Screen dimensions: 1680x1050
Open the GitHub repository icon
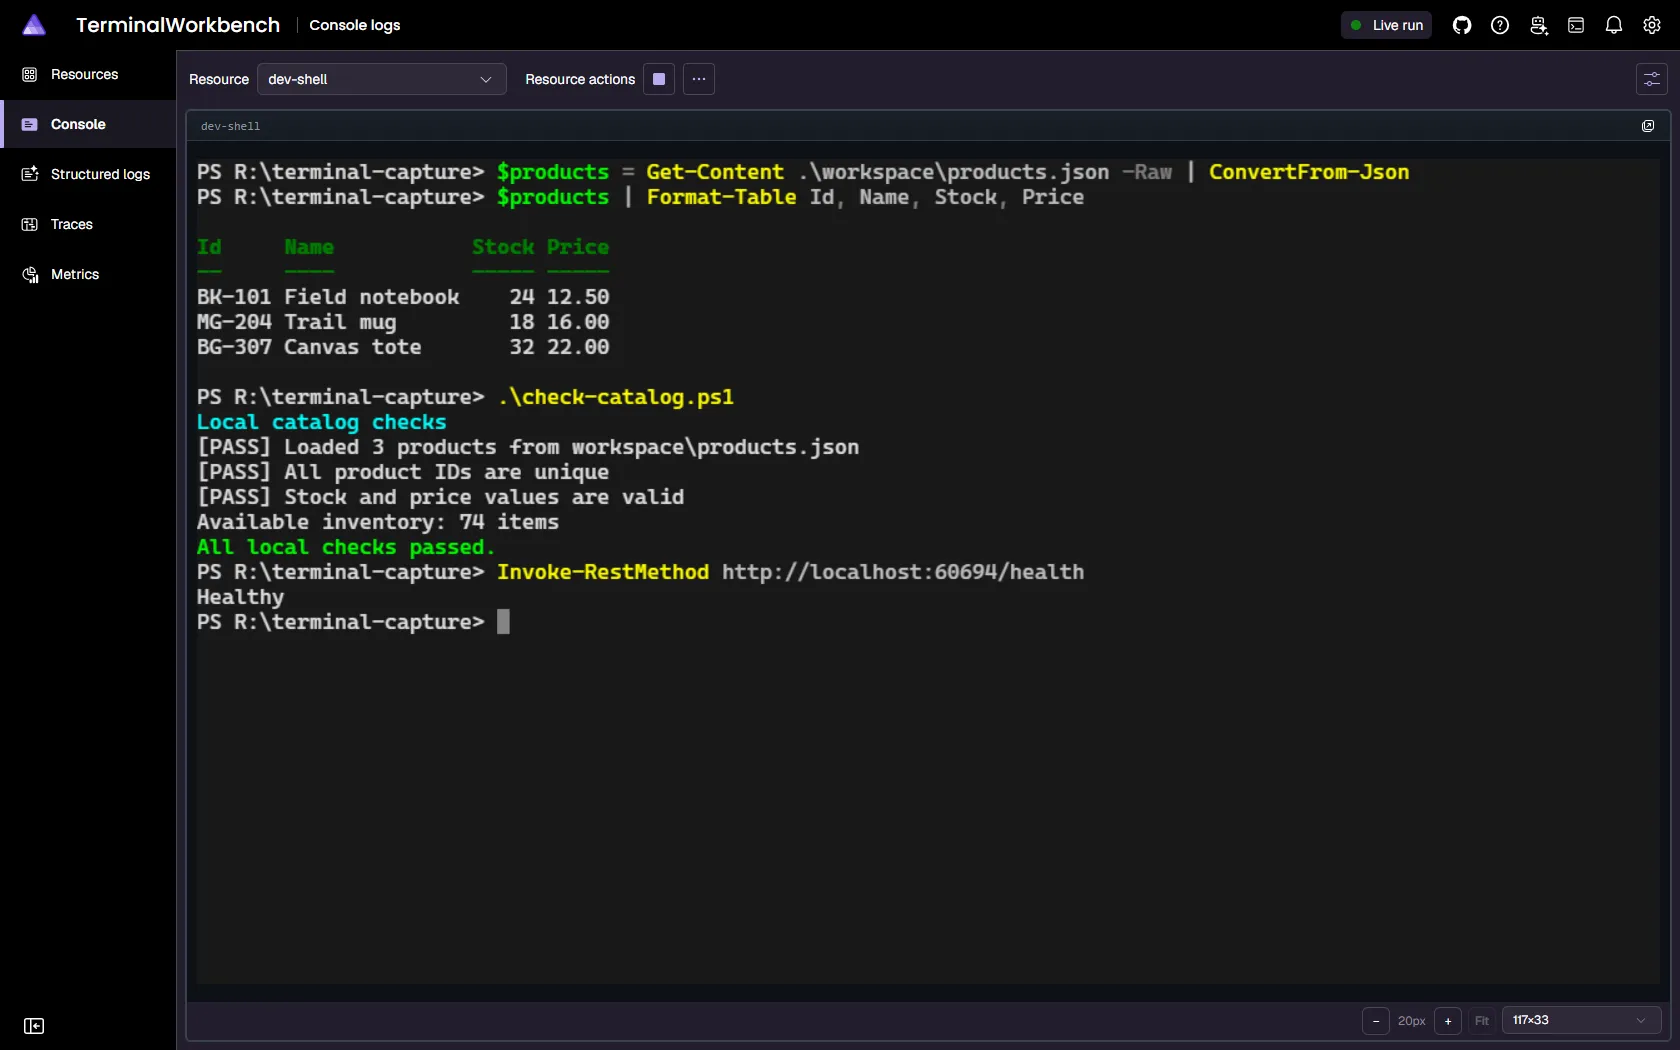[x=1462, y=25]
